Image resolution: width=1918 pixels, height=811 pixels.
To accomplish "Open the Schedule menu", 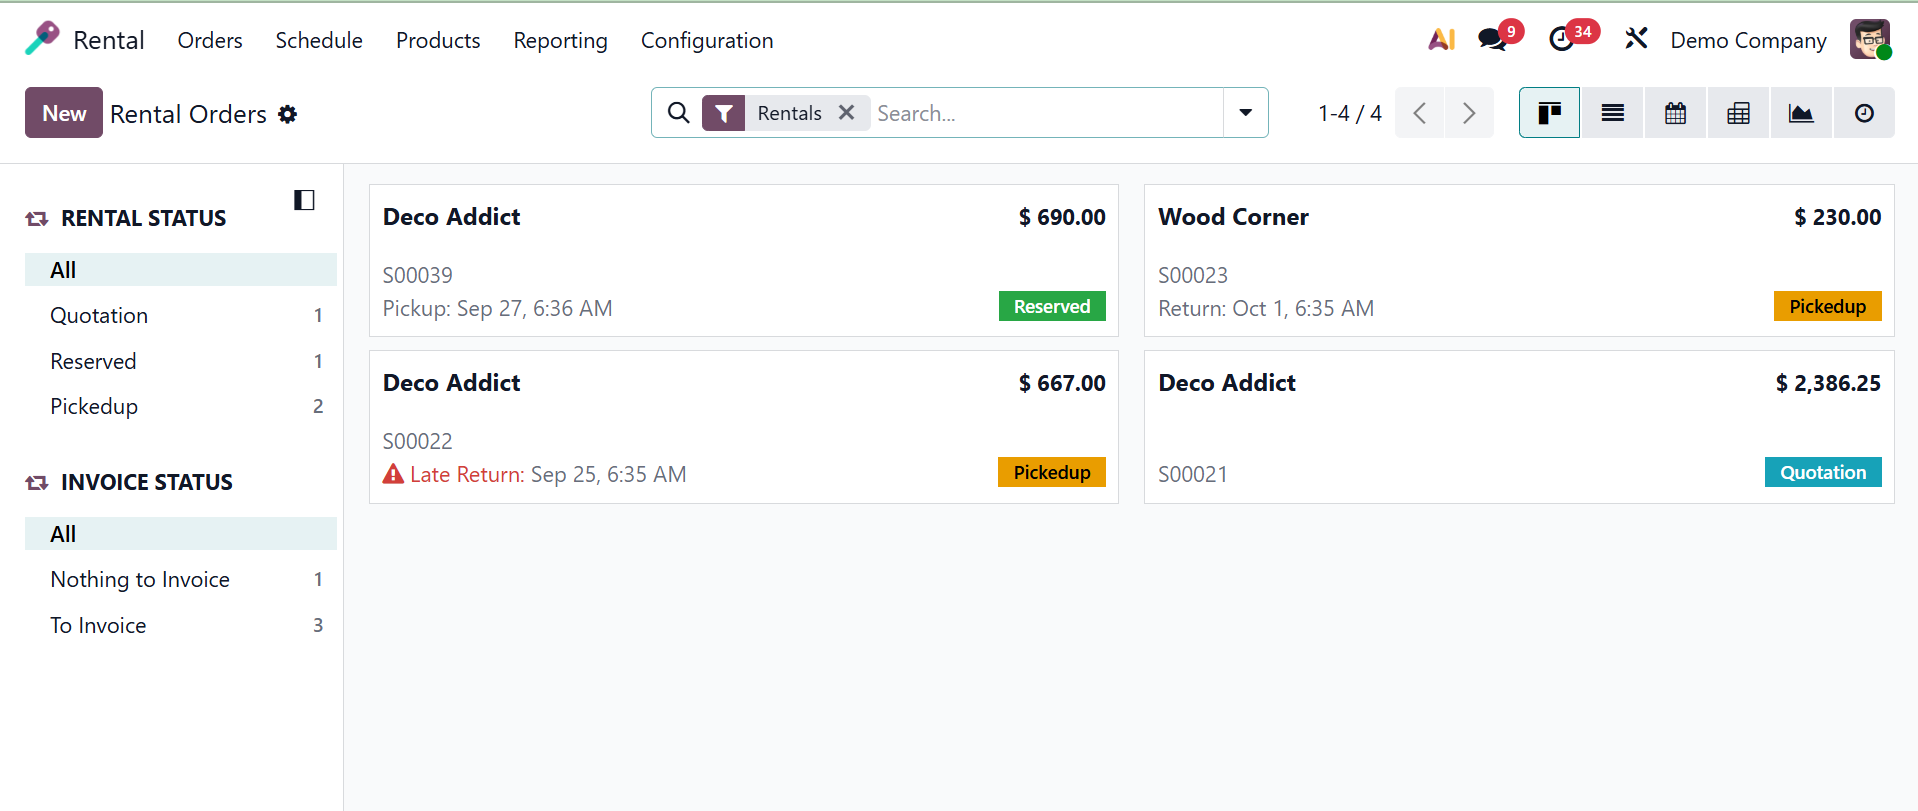I will [318, 41].
